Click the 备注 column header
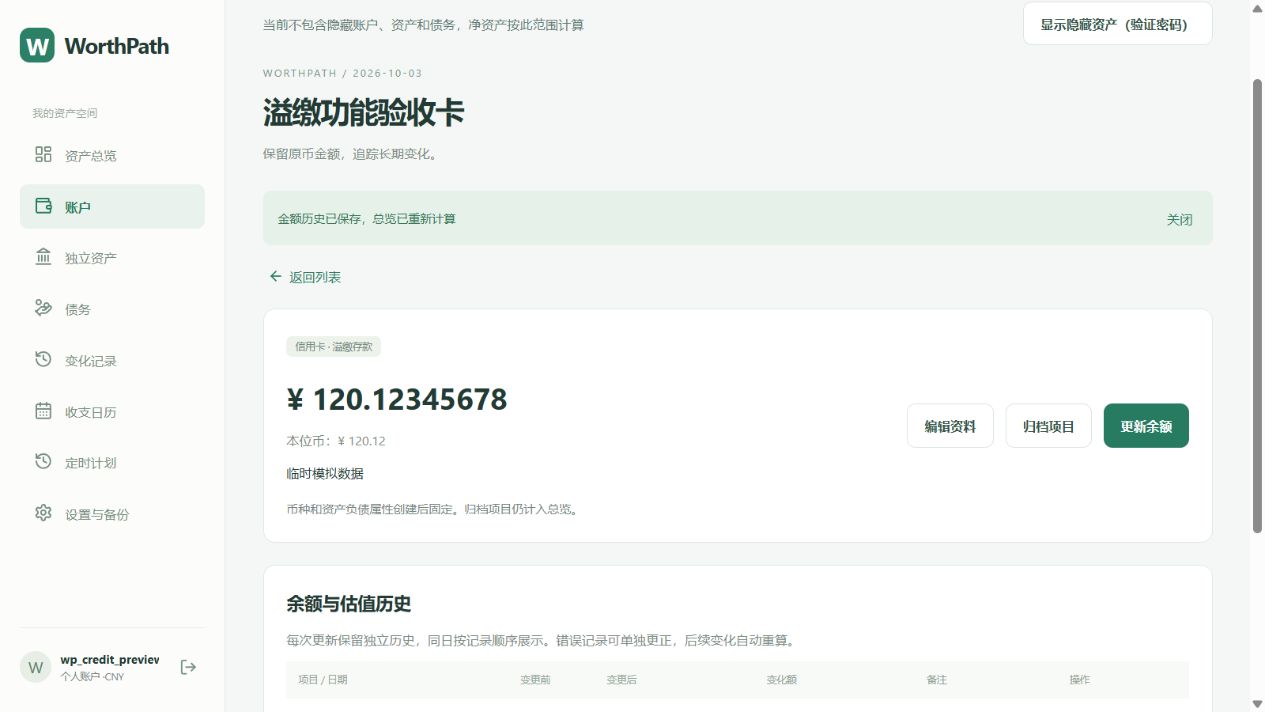The height and width of the screenshot is (712, 1265). pos(936,680)
